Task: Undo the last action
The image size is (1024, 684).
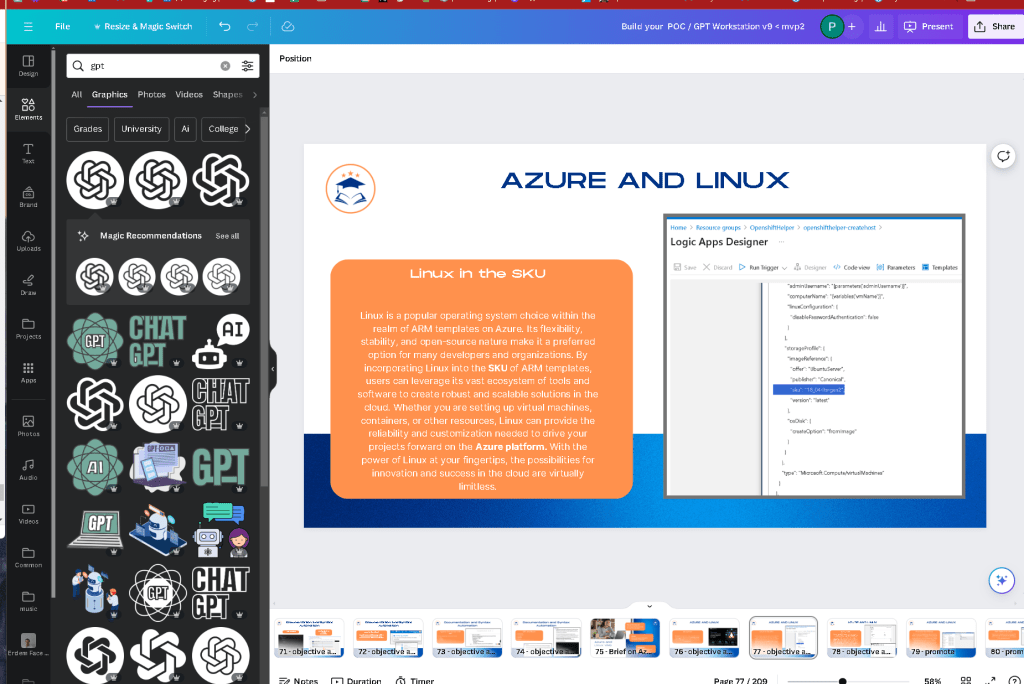Action: [225, 27]
